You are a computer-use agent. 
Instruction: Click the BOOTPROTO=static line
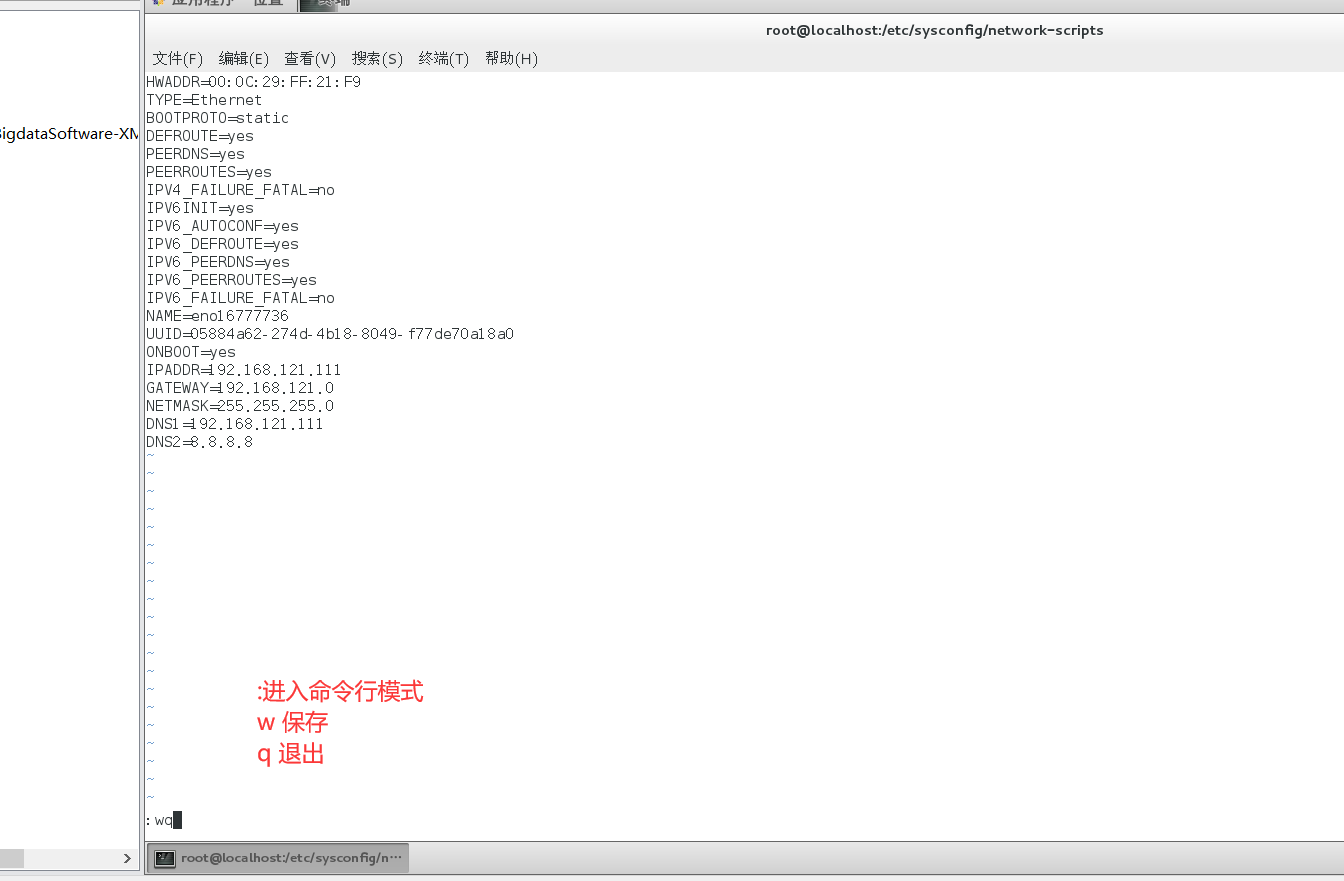coord(217,118)
